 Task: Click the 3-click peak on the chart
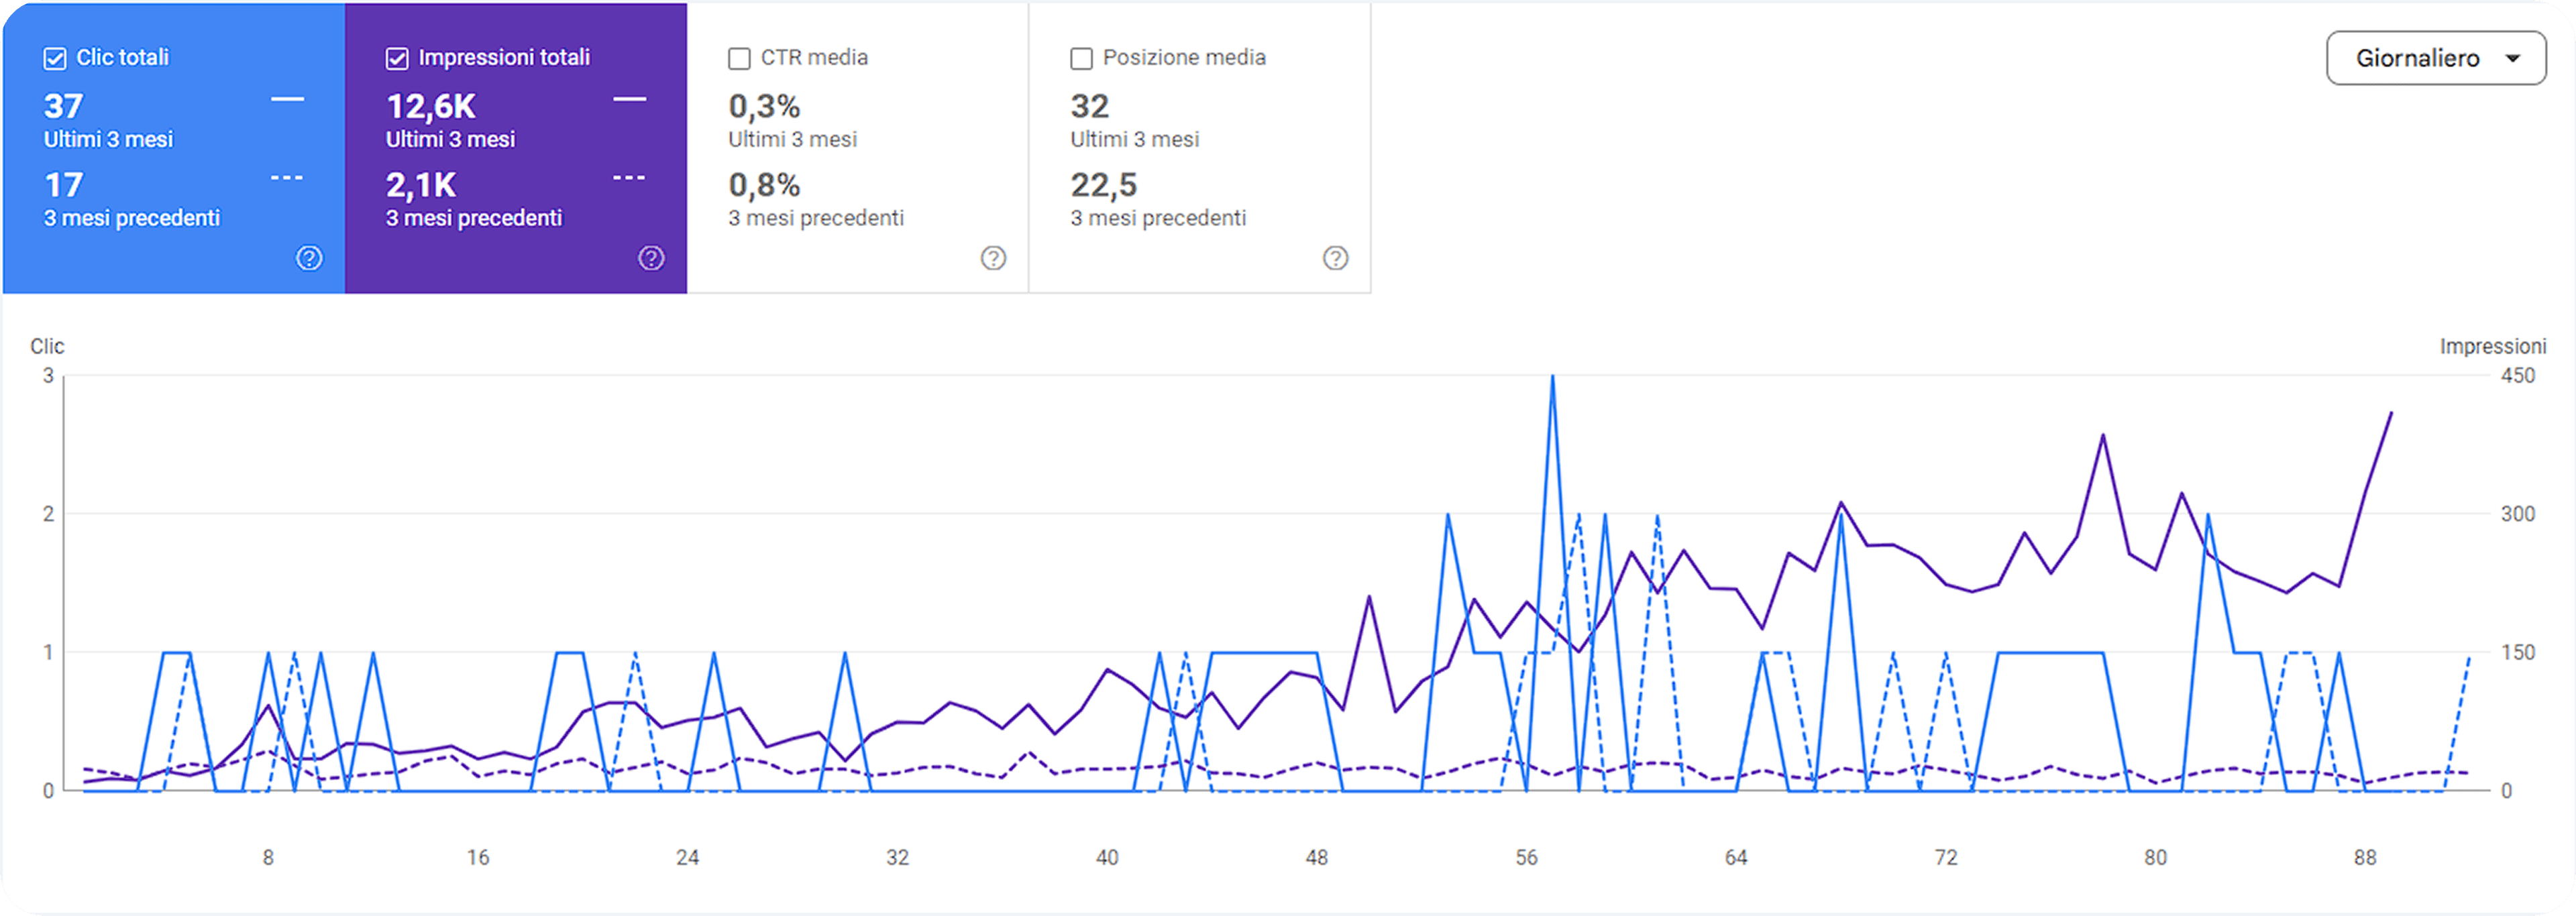(1552, 377)
